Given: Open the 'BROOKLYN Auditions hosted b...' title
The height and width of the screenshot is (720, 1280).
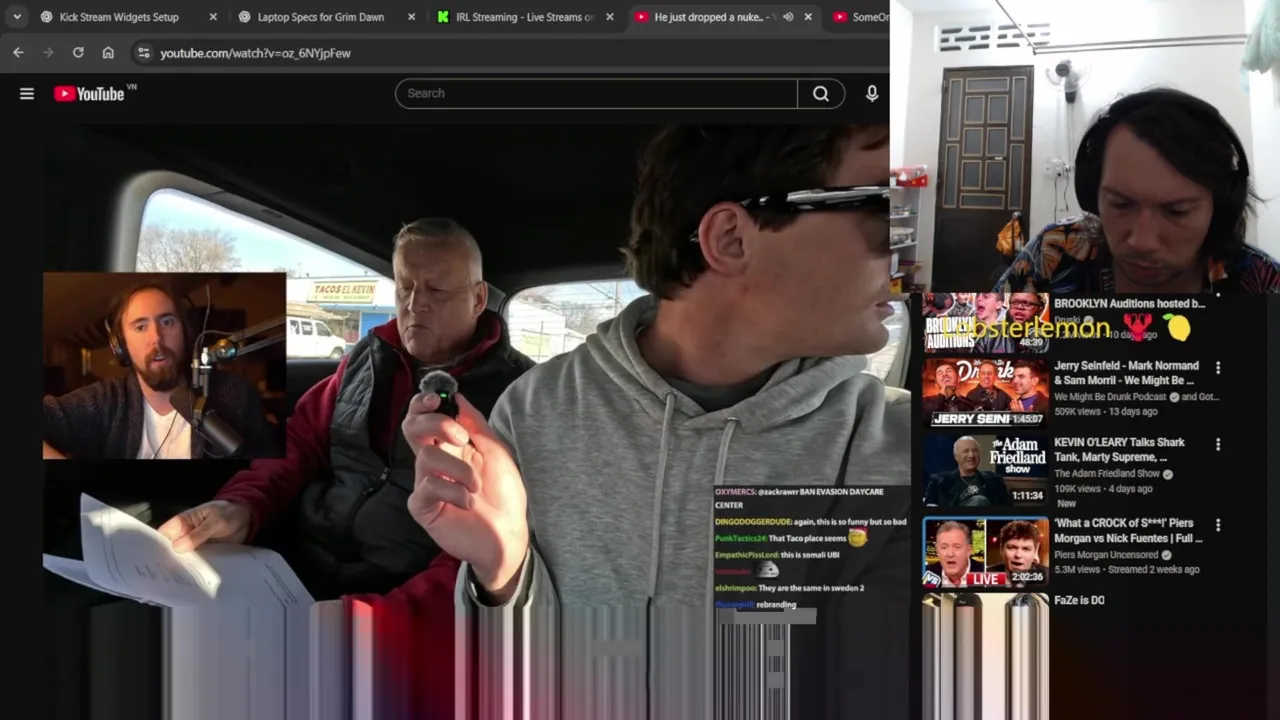Looking at the screenshot, I should coord(1129,303).
